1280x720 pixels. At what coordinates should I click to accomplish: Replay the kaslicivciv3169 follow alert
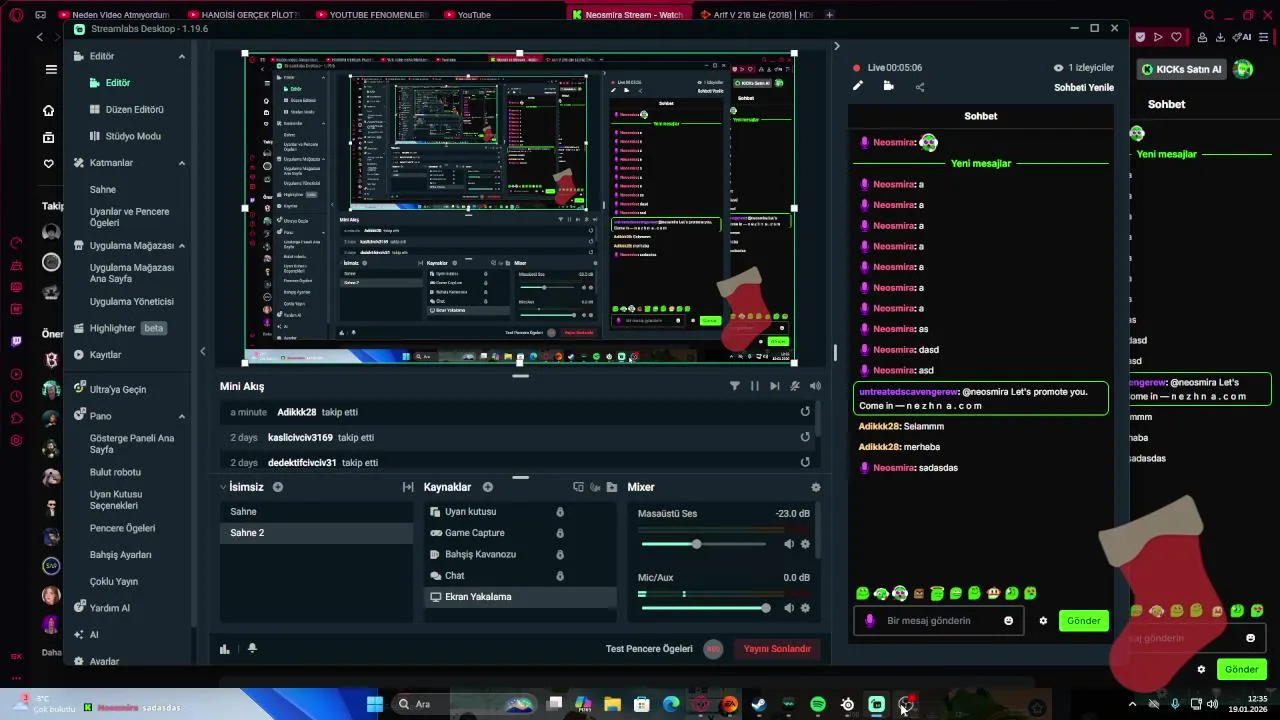pos(805,437)
